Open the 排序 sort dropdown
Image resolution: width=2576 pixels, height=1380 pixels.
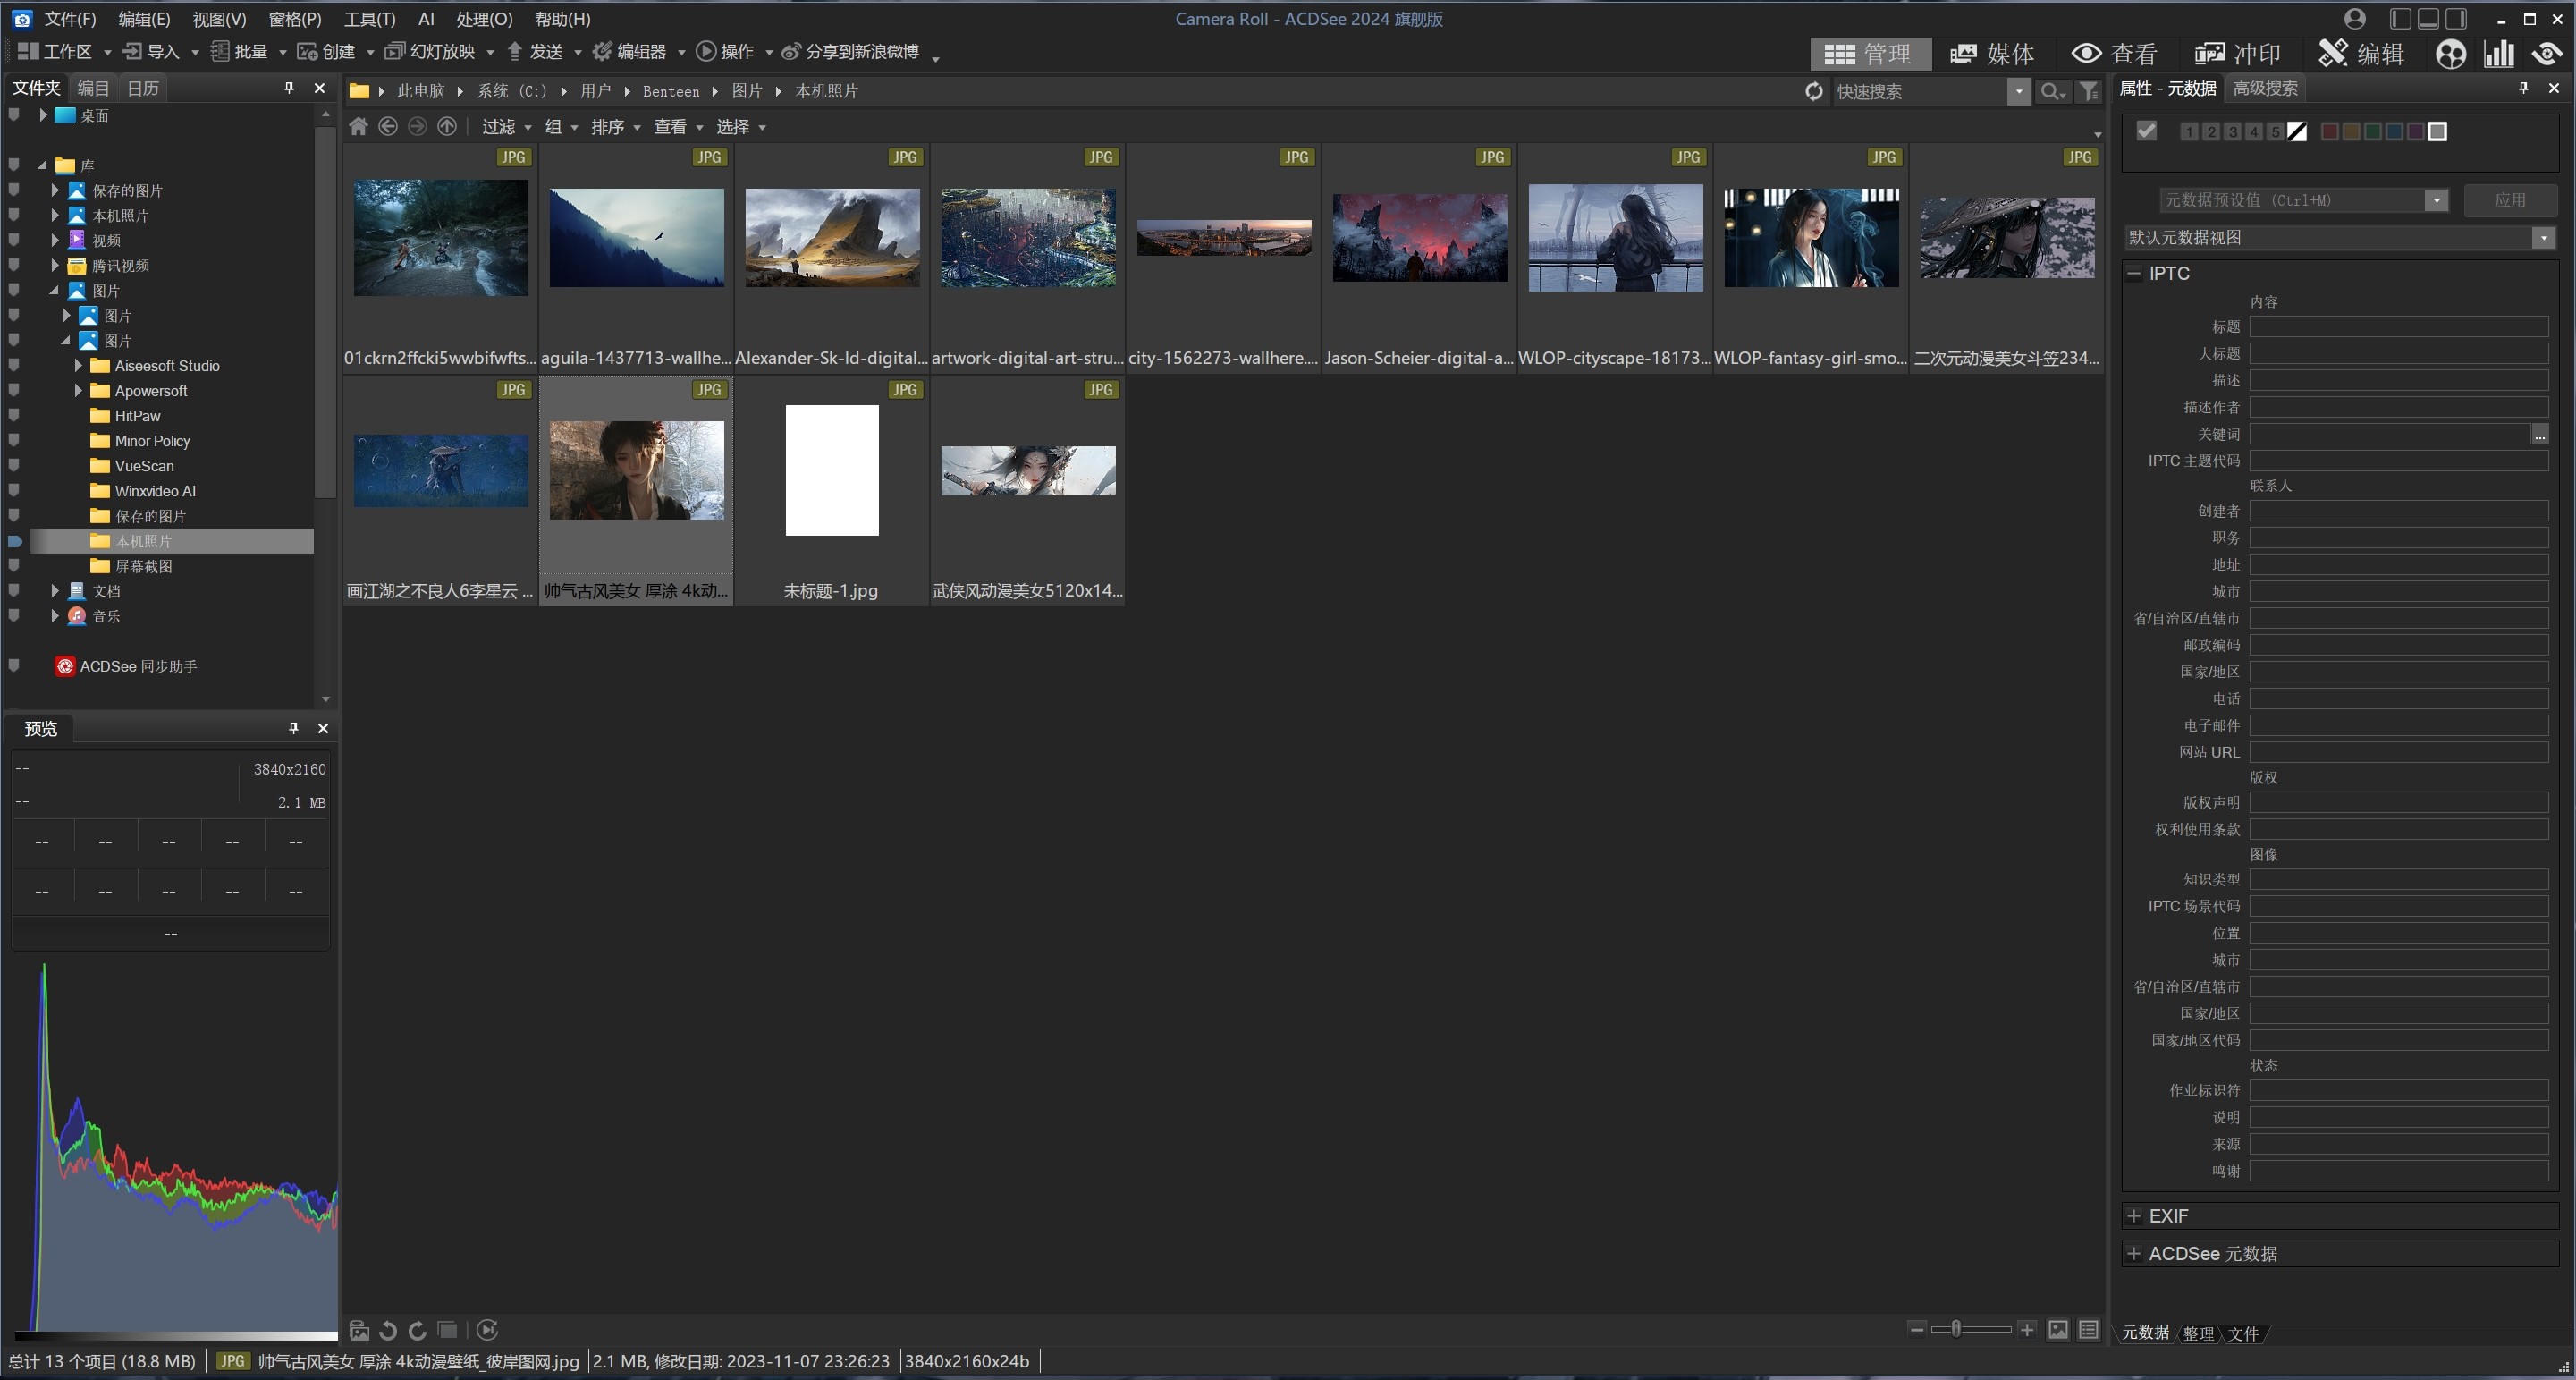click(x=615, y=127)
